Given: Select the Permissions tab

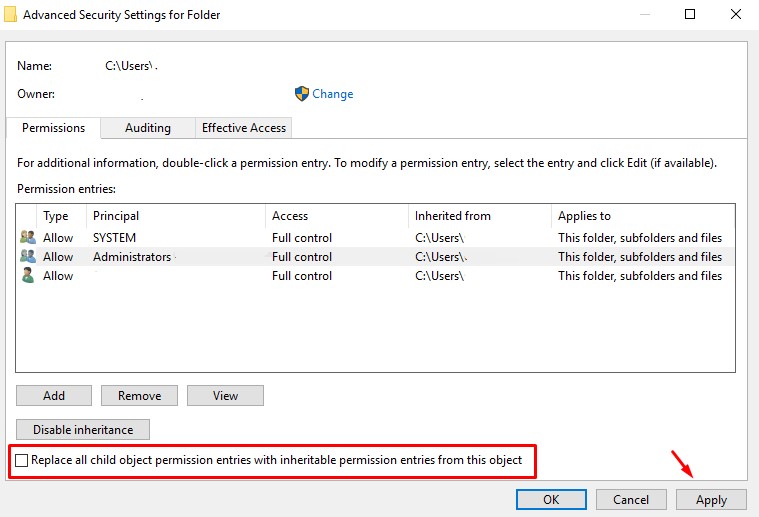Looking at the screenshot, I should [x=53, y=128].
